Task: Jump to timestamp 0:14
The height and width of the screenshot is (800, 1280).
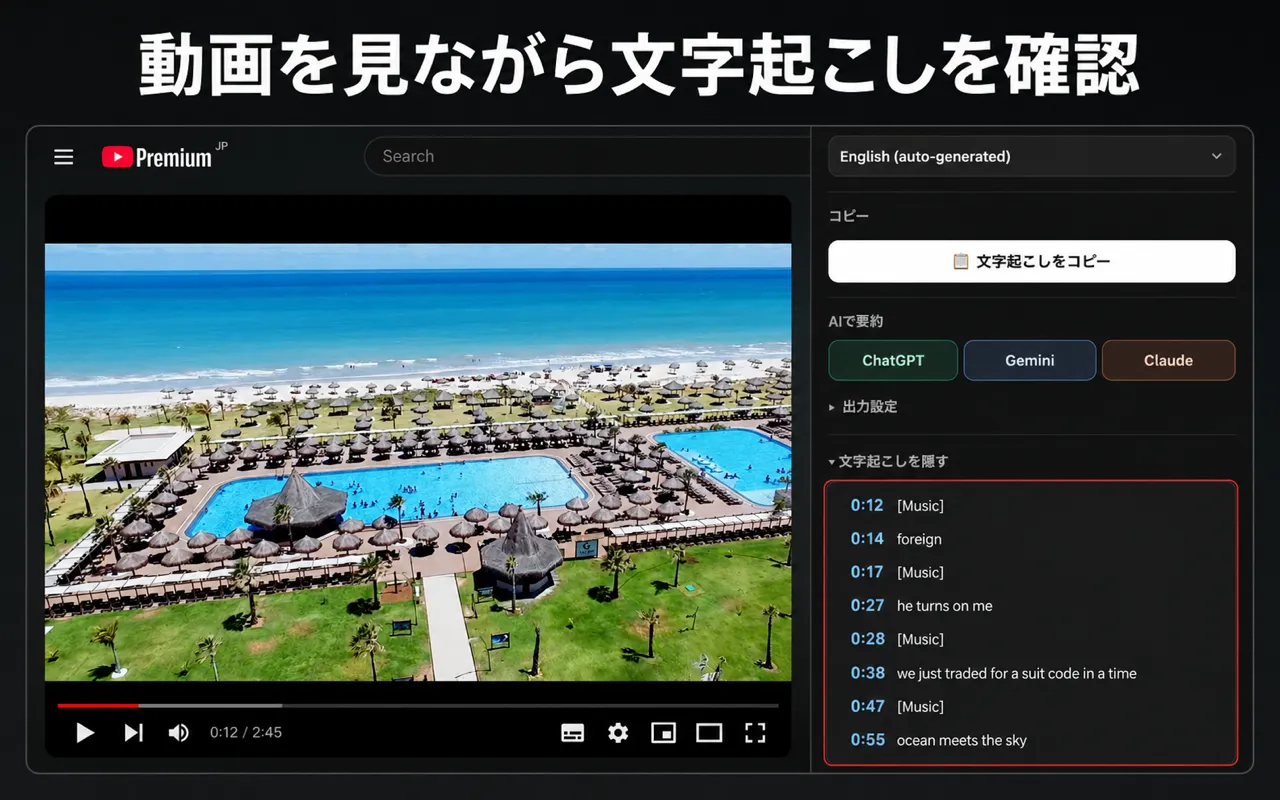Action: (x=867, y=539)
